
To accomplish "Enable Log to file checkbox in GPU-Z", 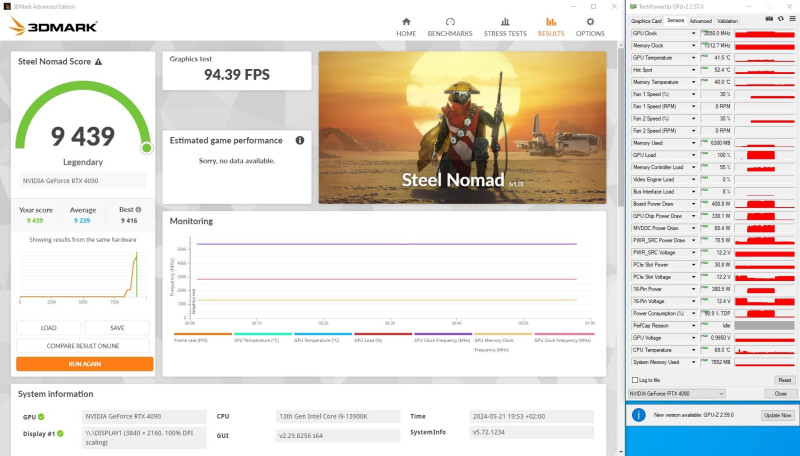I will pos(635,380).
